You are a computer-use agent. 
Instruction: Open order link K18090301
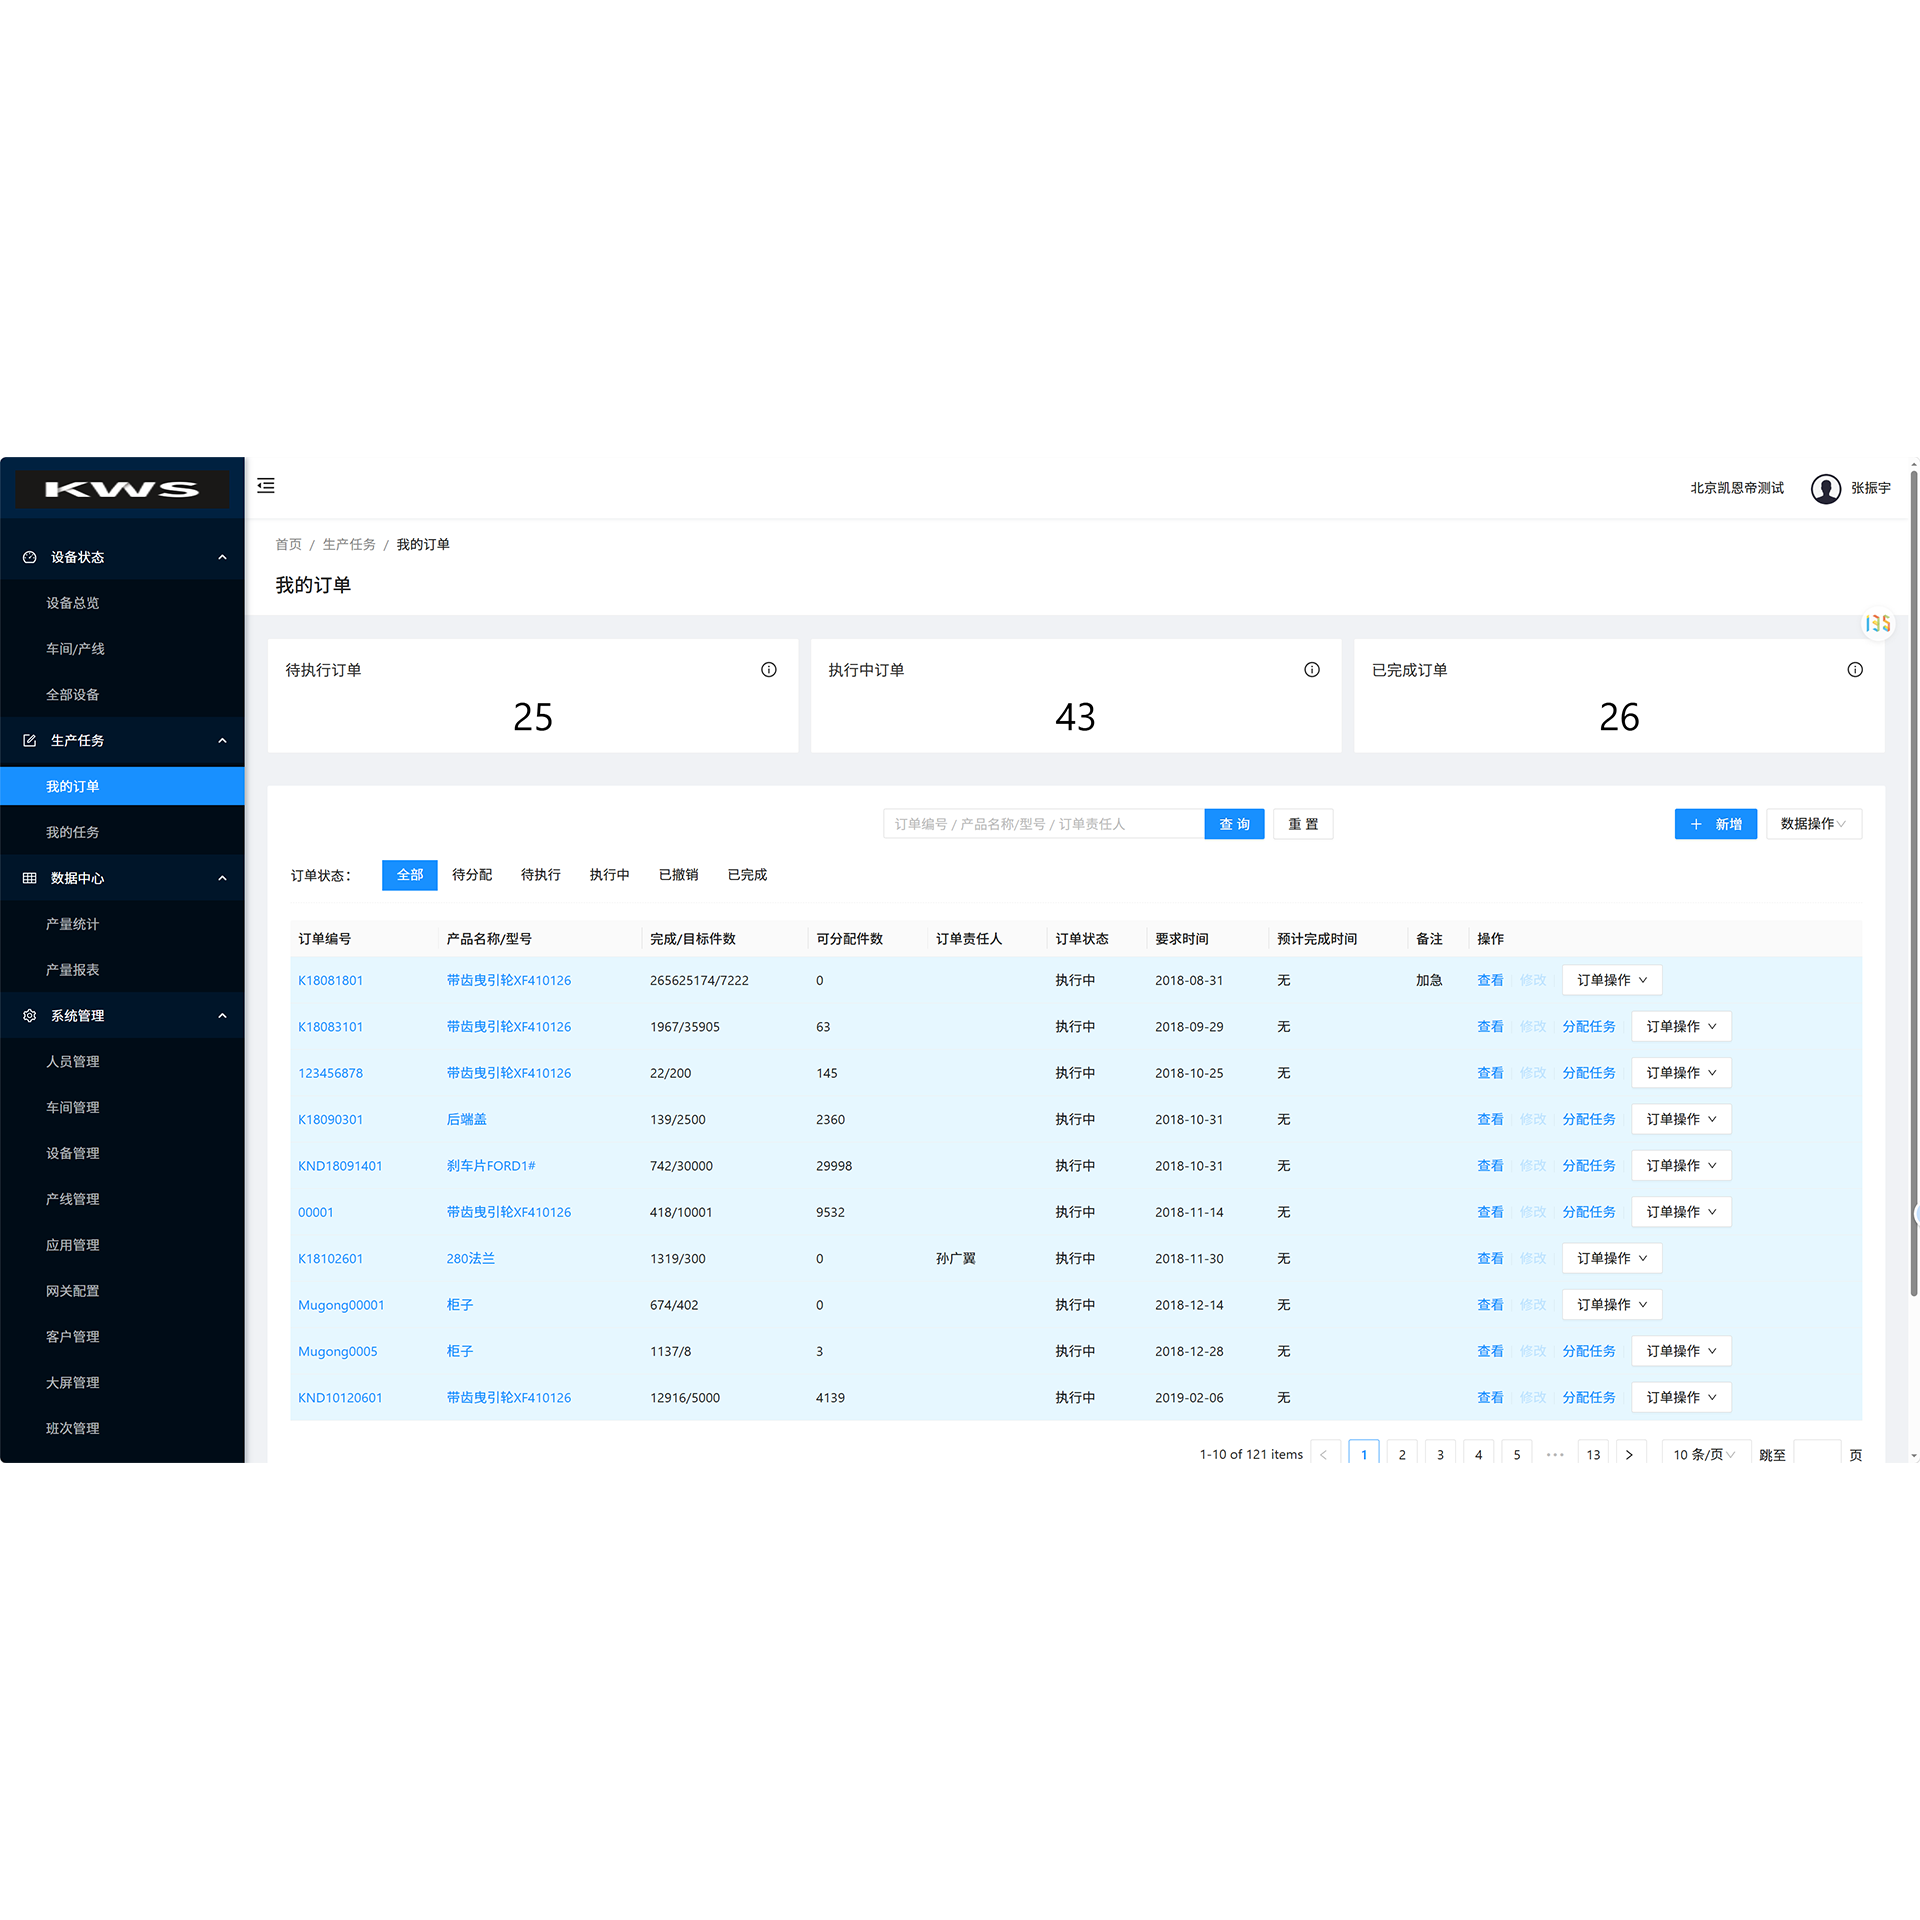click(x=331, y=1120)
